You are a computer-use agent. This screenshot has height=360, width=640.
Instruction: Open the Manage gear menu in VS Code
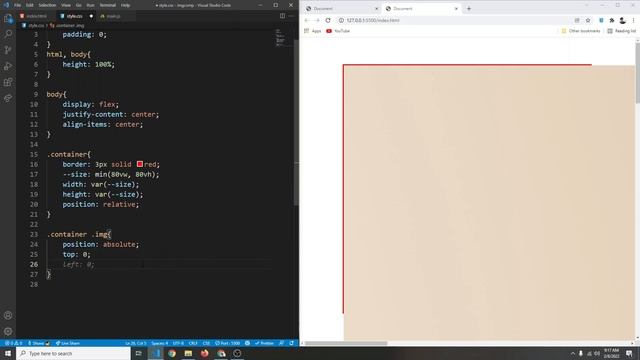[x=8, y=331]
